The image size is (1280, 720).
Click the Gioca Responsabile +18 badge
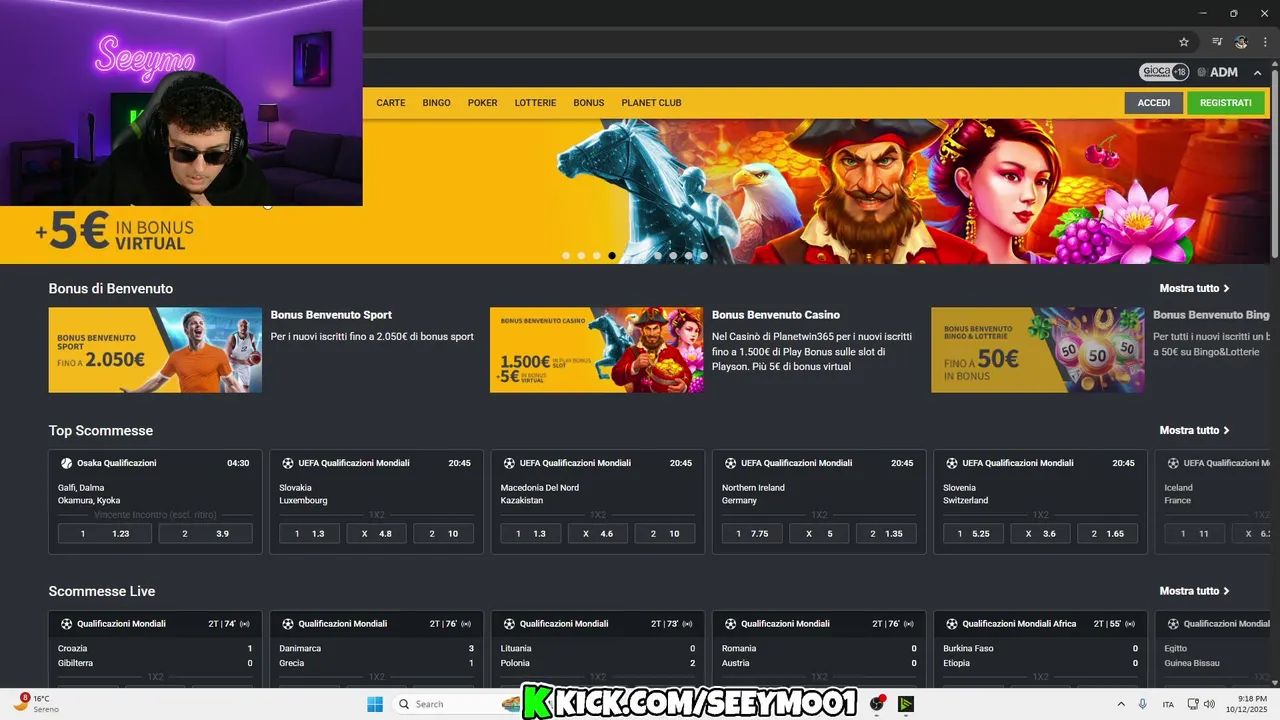(1164, 72)
